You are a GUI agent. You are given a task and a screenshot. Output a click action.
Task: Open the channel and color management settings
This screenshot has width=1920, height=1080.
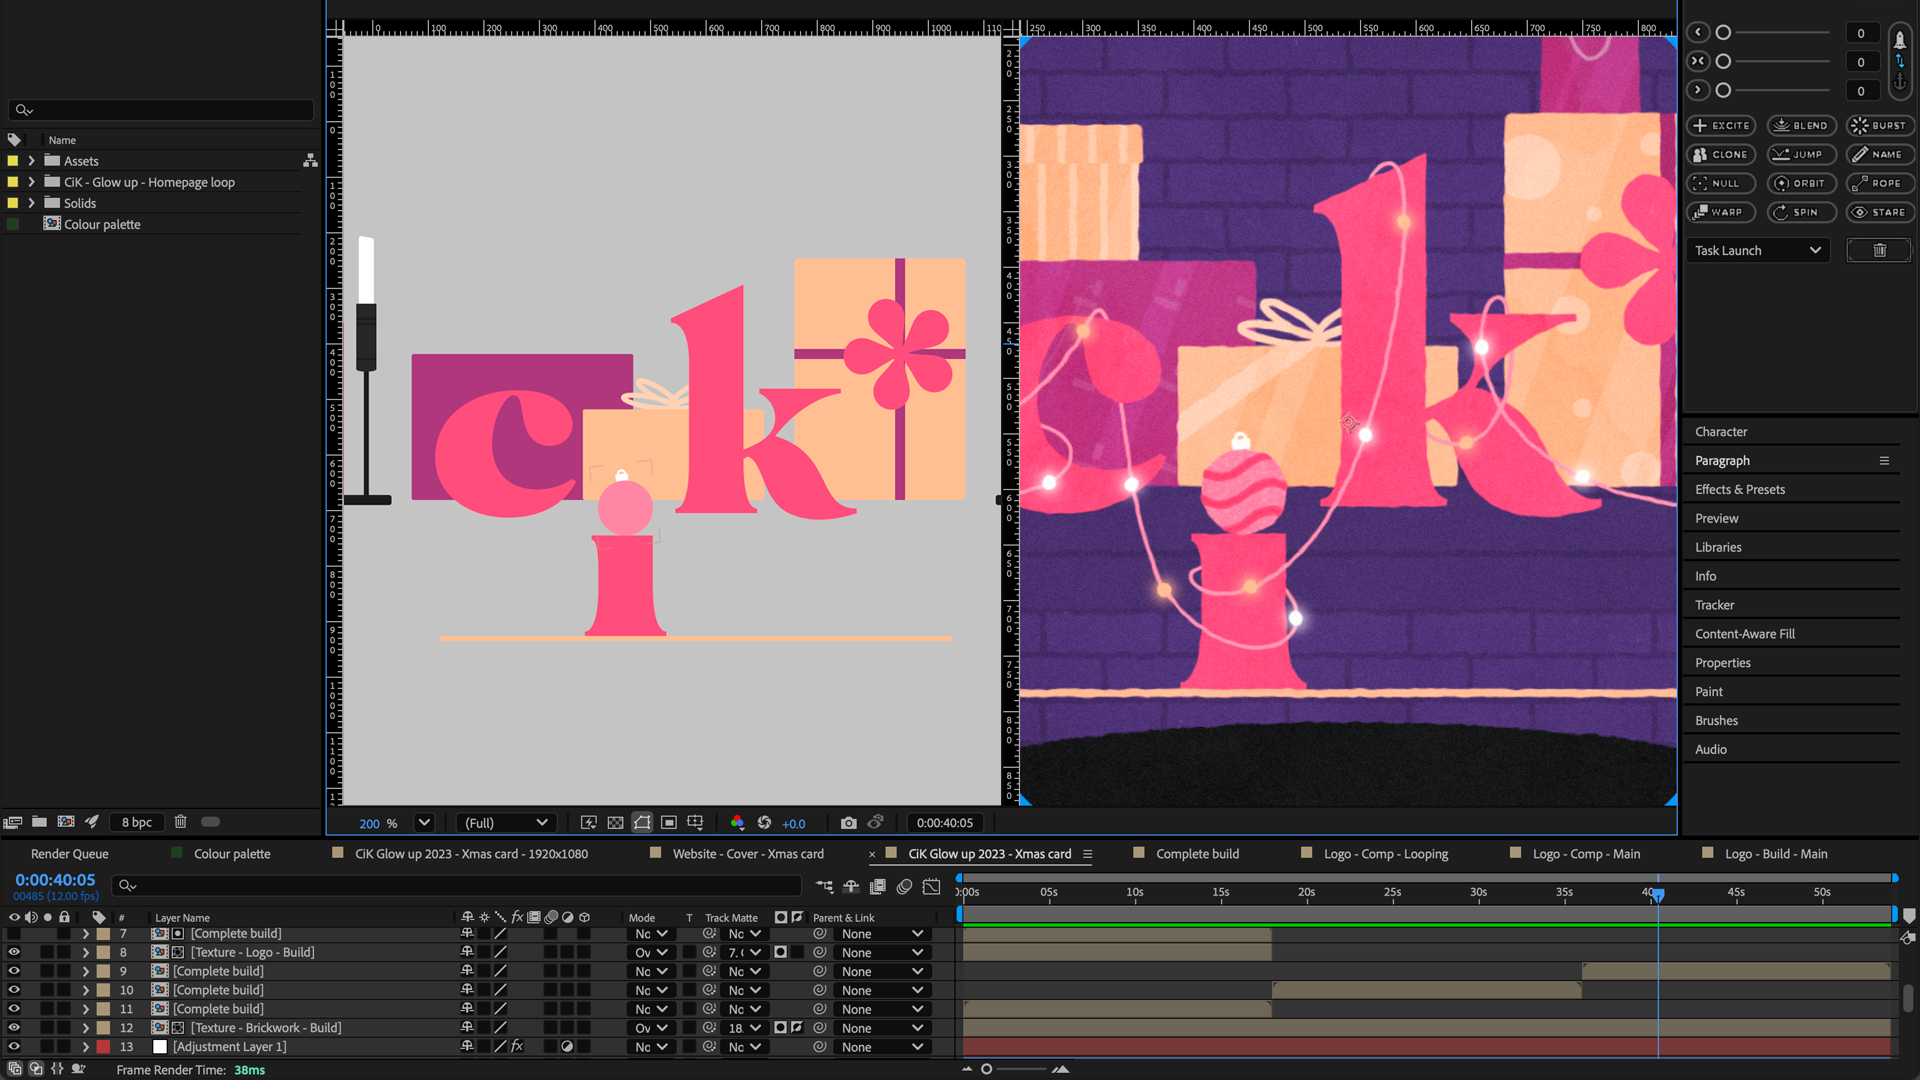pyautogui.click(x=737, y=823)
